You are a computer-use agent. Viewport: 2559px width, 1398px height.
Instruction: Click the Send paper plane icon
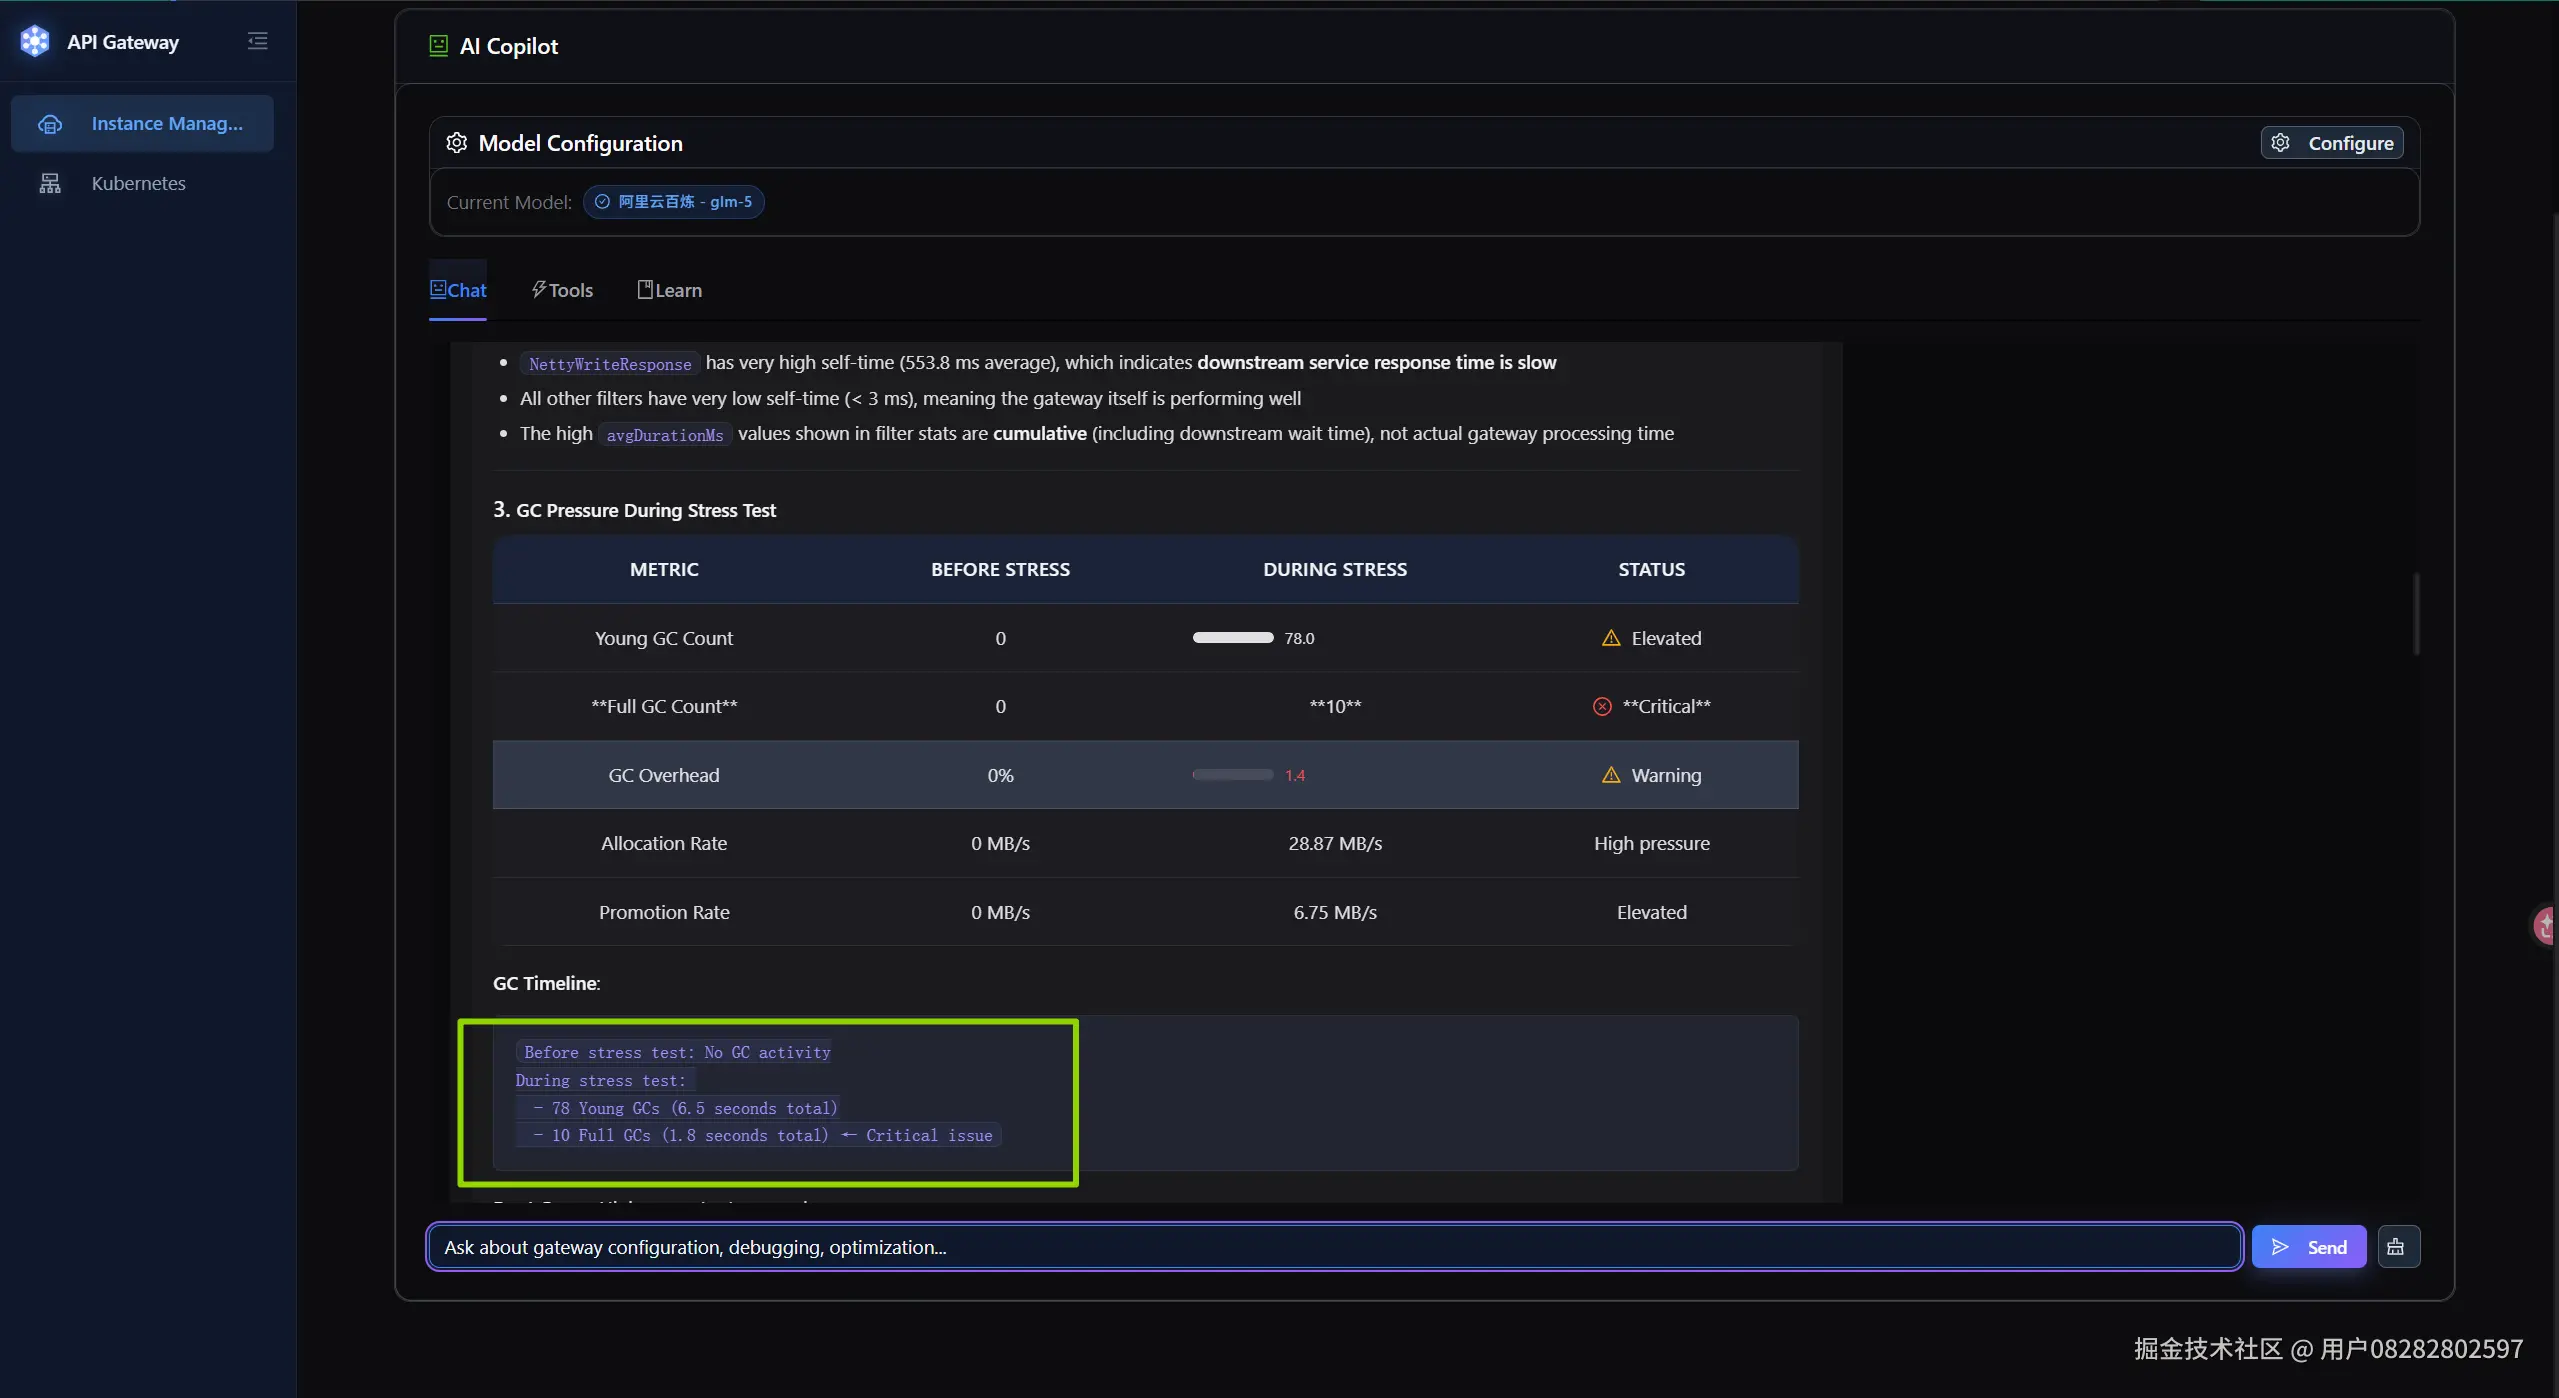(x=2280, y=1247)
